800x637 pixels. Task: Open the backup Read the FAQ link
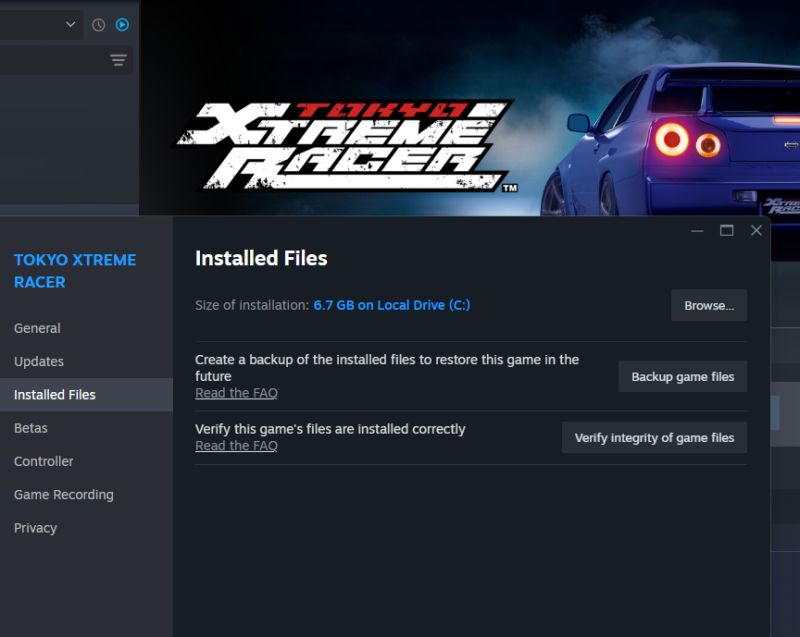click(236, 393)
